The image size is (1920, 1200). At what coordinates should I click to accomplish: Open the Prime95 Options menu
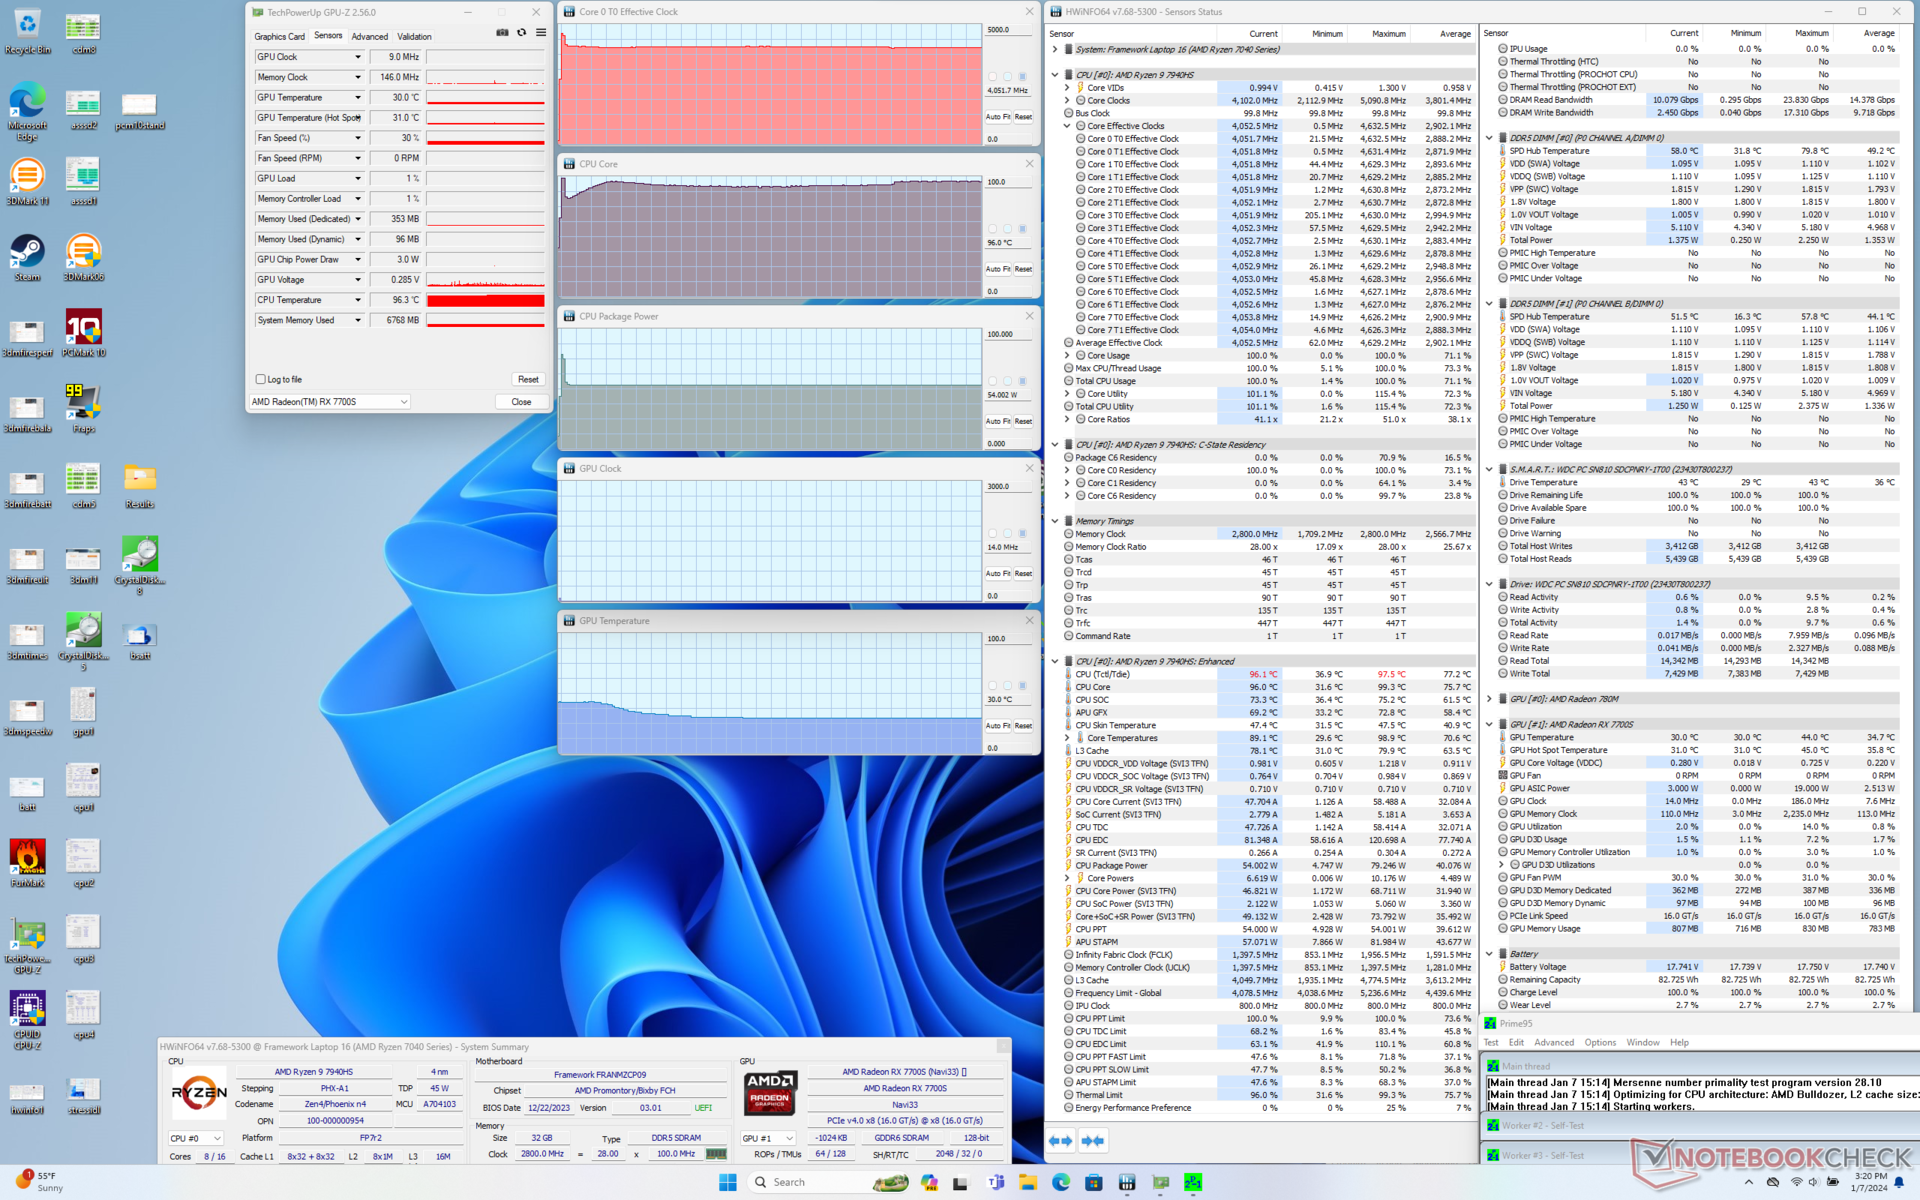point(1599,1042)
